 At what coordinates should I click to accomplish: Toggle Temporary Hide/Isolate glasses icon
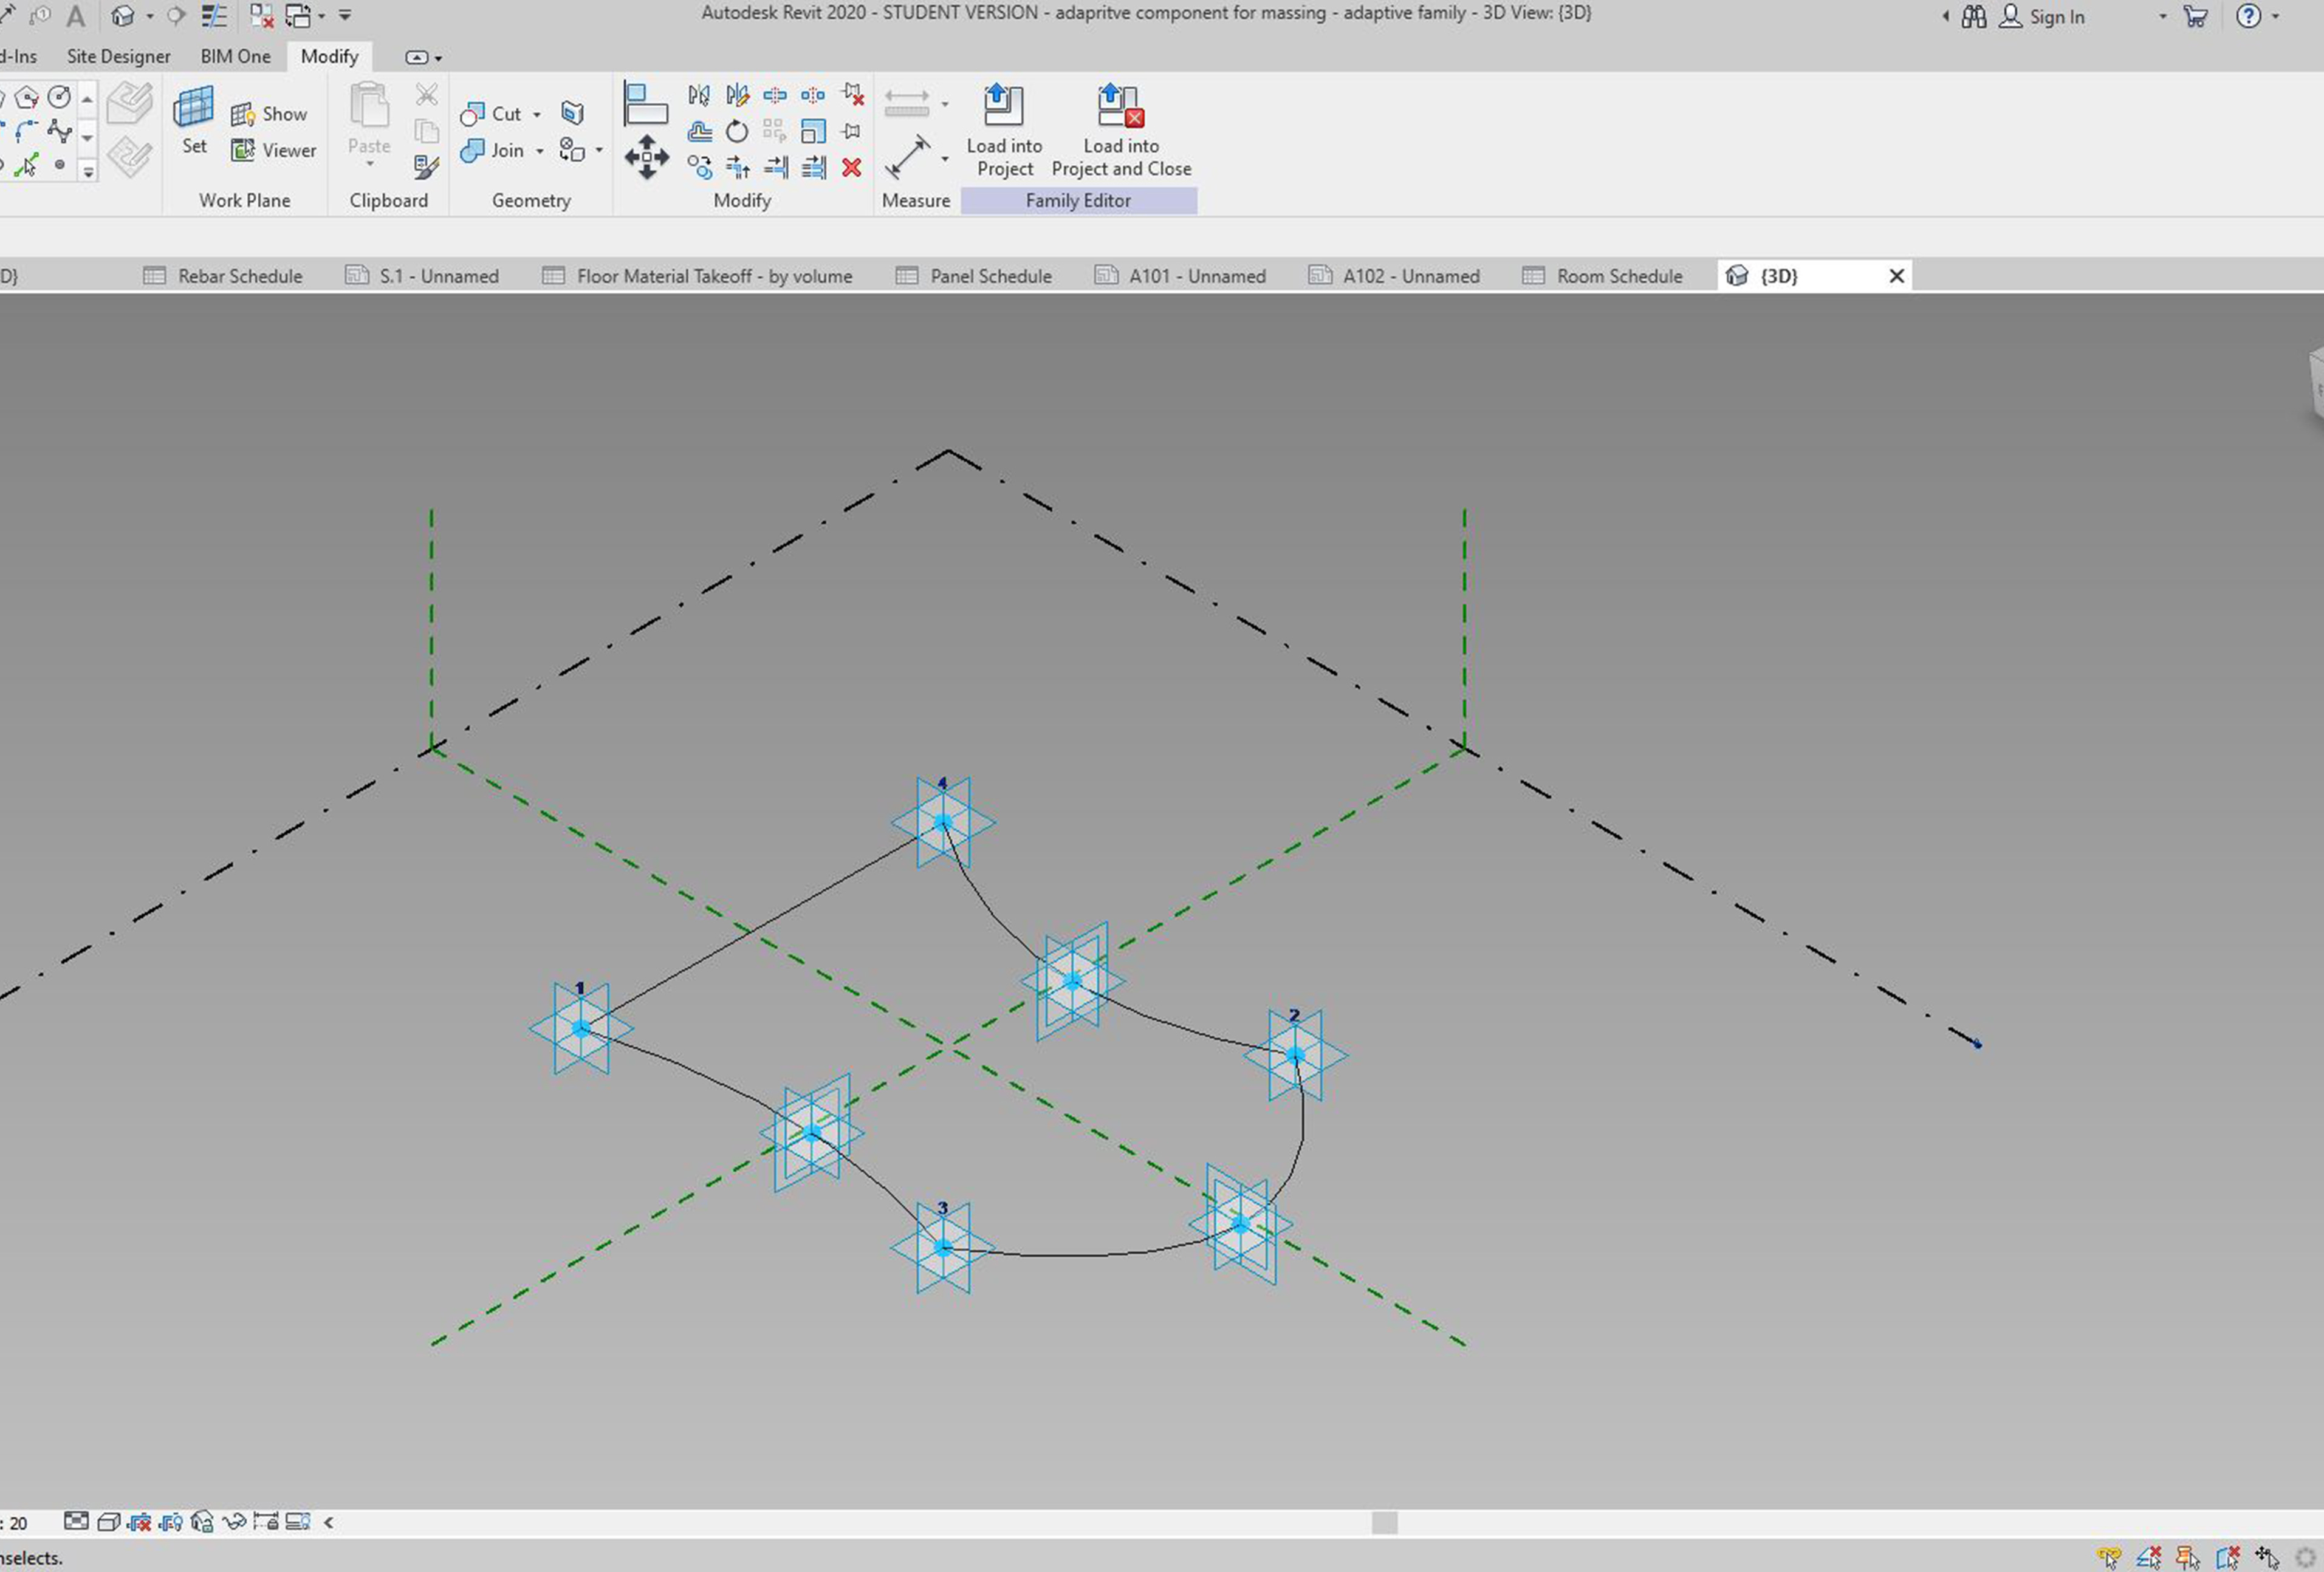click(234, 1522)
